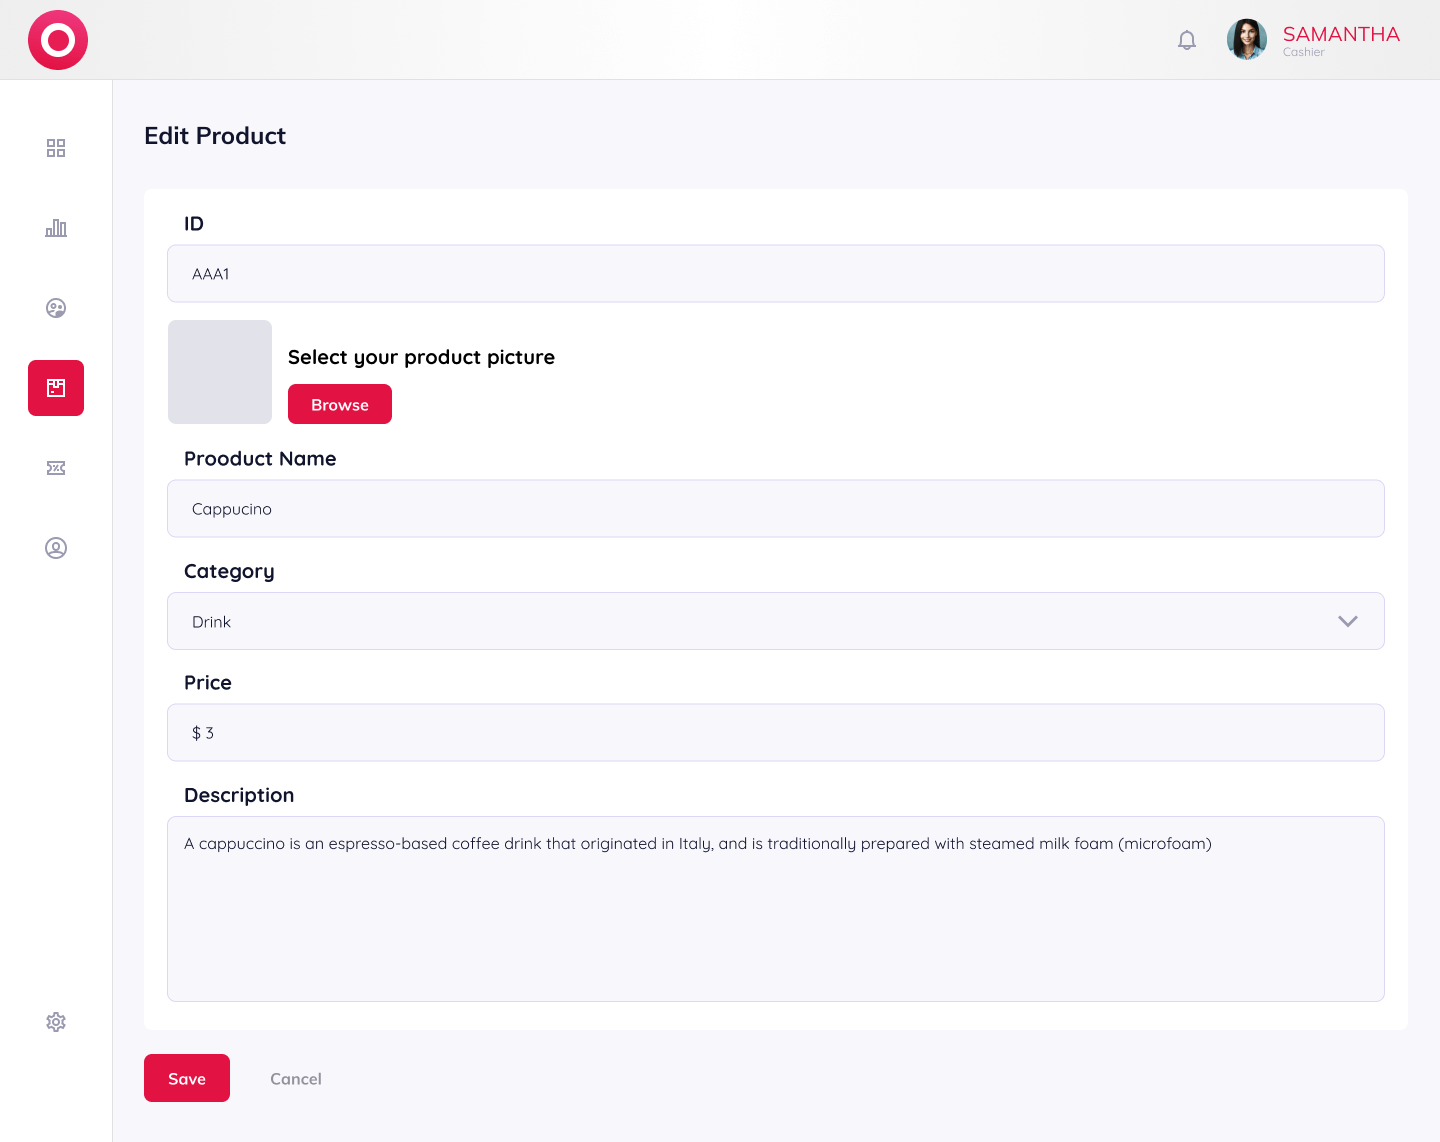1440x1142 pixels.
Task: Open the discount coupon ticket icon
Action: tap(56, 468)
